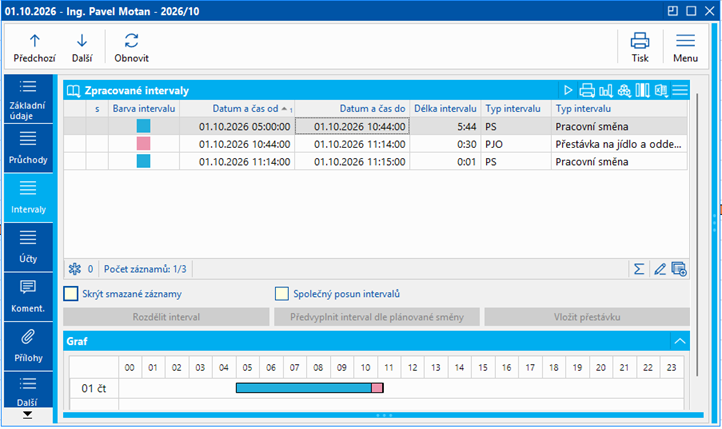722x429 pixels.
Task: Click the add-record table icon in footer
Action: point(679,269)
